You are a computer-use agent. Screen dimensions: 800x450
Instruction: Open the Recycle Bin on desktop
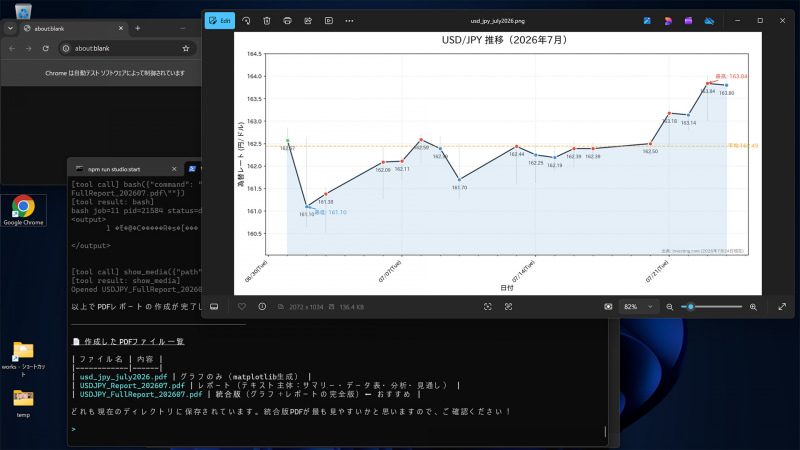23,10
